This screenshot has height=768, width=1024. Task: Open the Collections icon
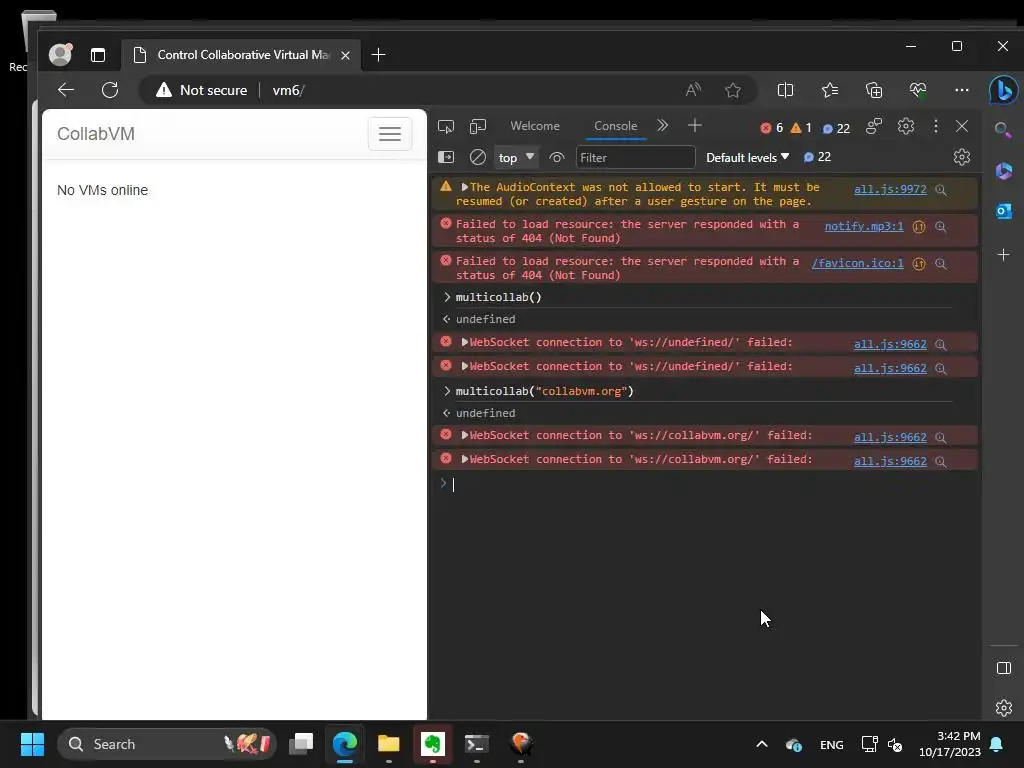pyautogui.click(x=874, y=90)
